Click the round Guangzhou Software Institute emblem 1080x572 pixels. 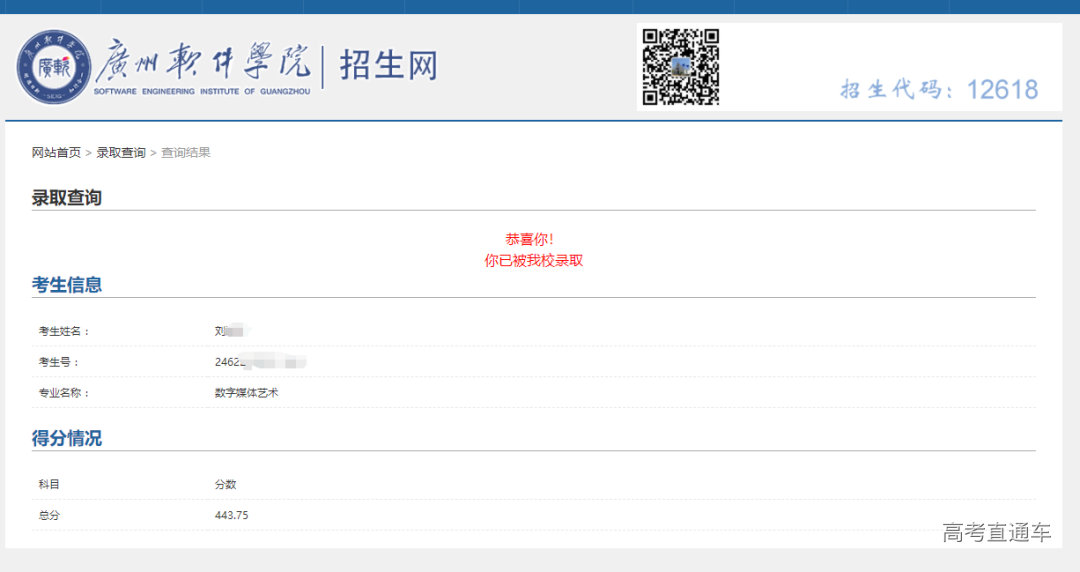coord(53,67)
